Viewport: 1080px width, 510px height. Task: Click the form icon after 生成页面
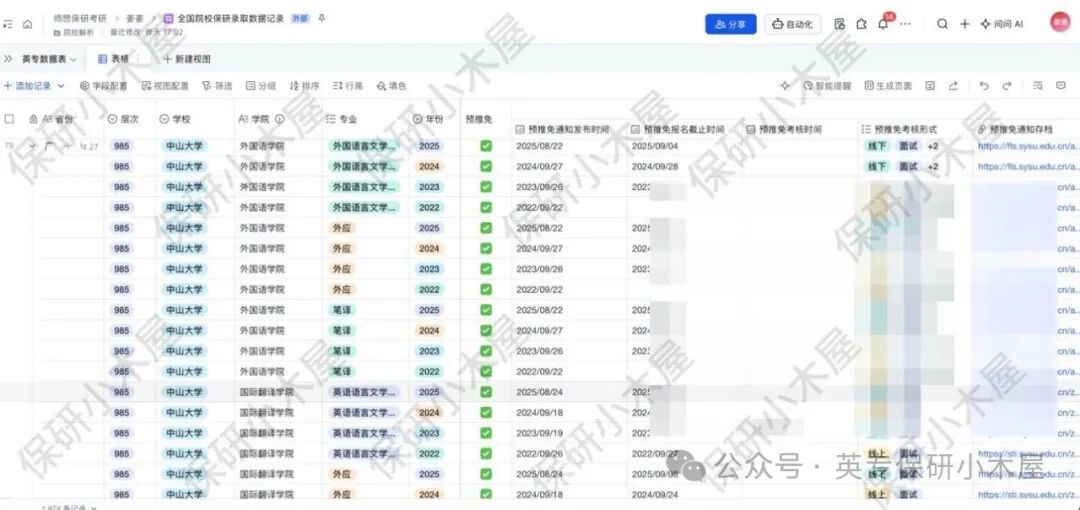[930, 86]
